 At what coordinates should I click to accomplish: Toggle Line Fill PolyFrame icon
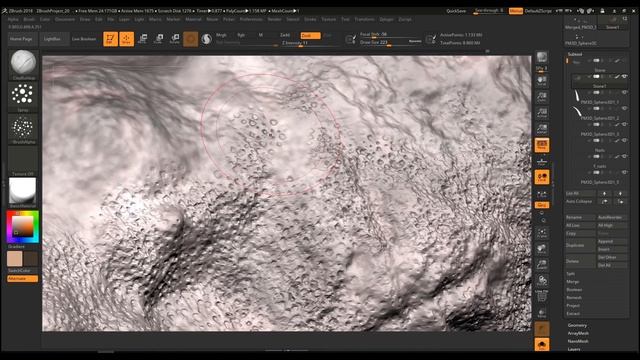(542, 297)
